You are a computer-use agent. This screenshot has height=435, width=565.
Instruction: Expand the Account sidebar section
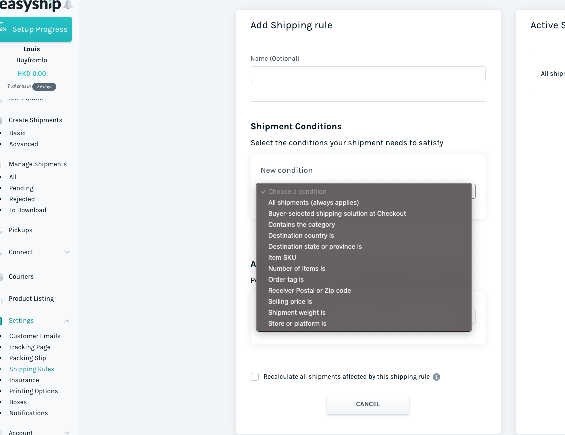click(x=67, y=432)
